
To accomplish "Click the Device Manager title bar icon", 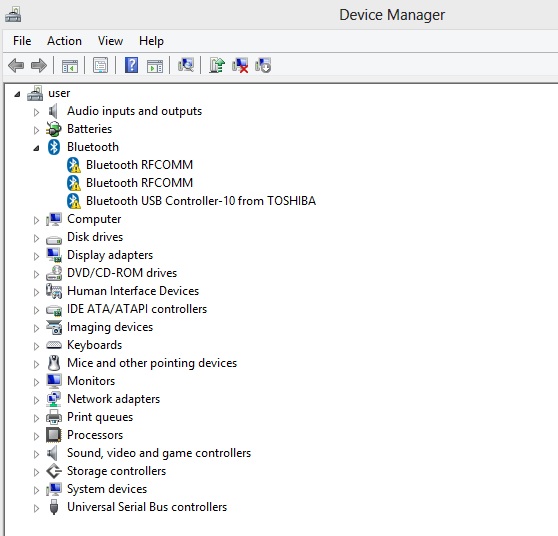I will (13, 15).
